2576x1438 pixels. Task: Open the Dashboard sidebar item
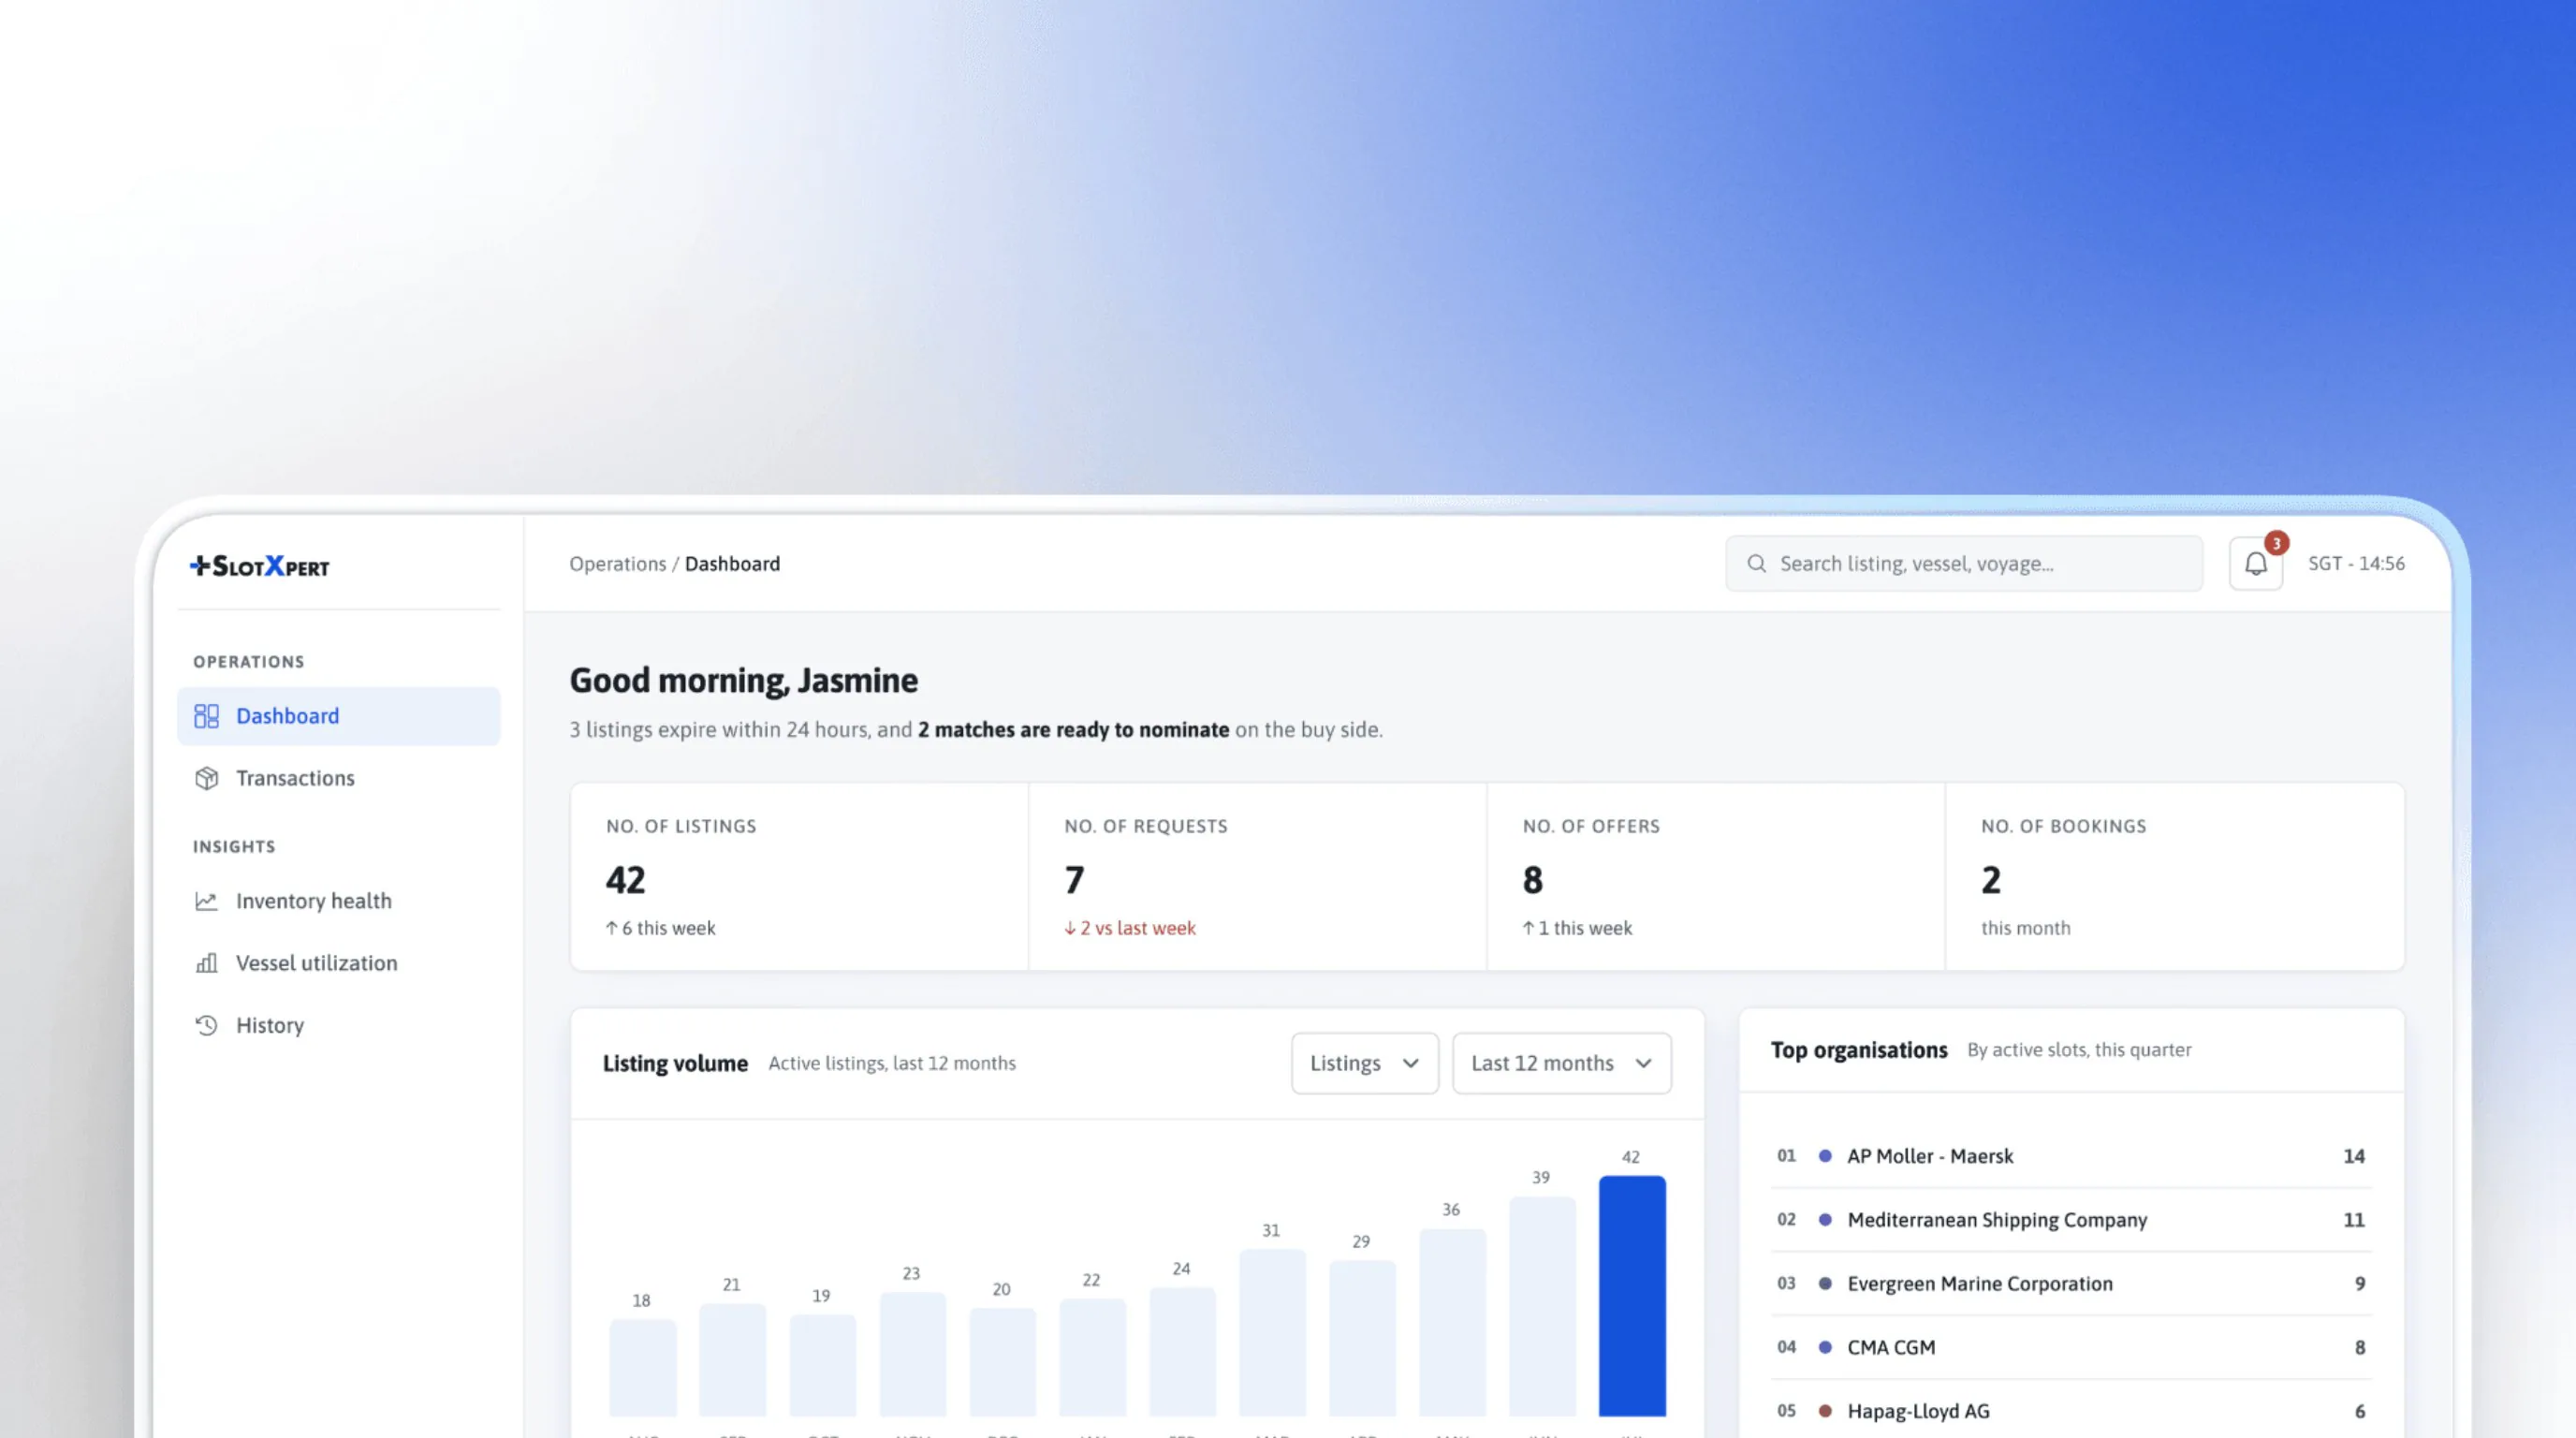[339, 716]
